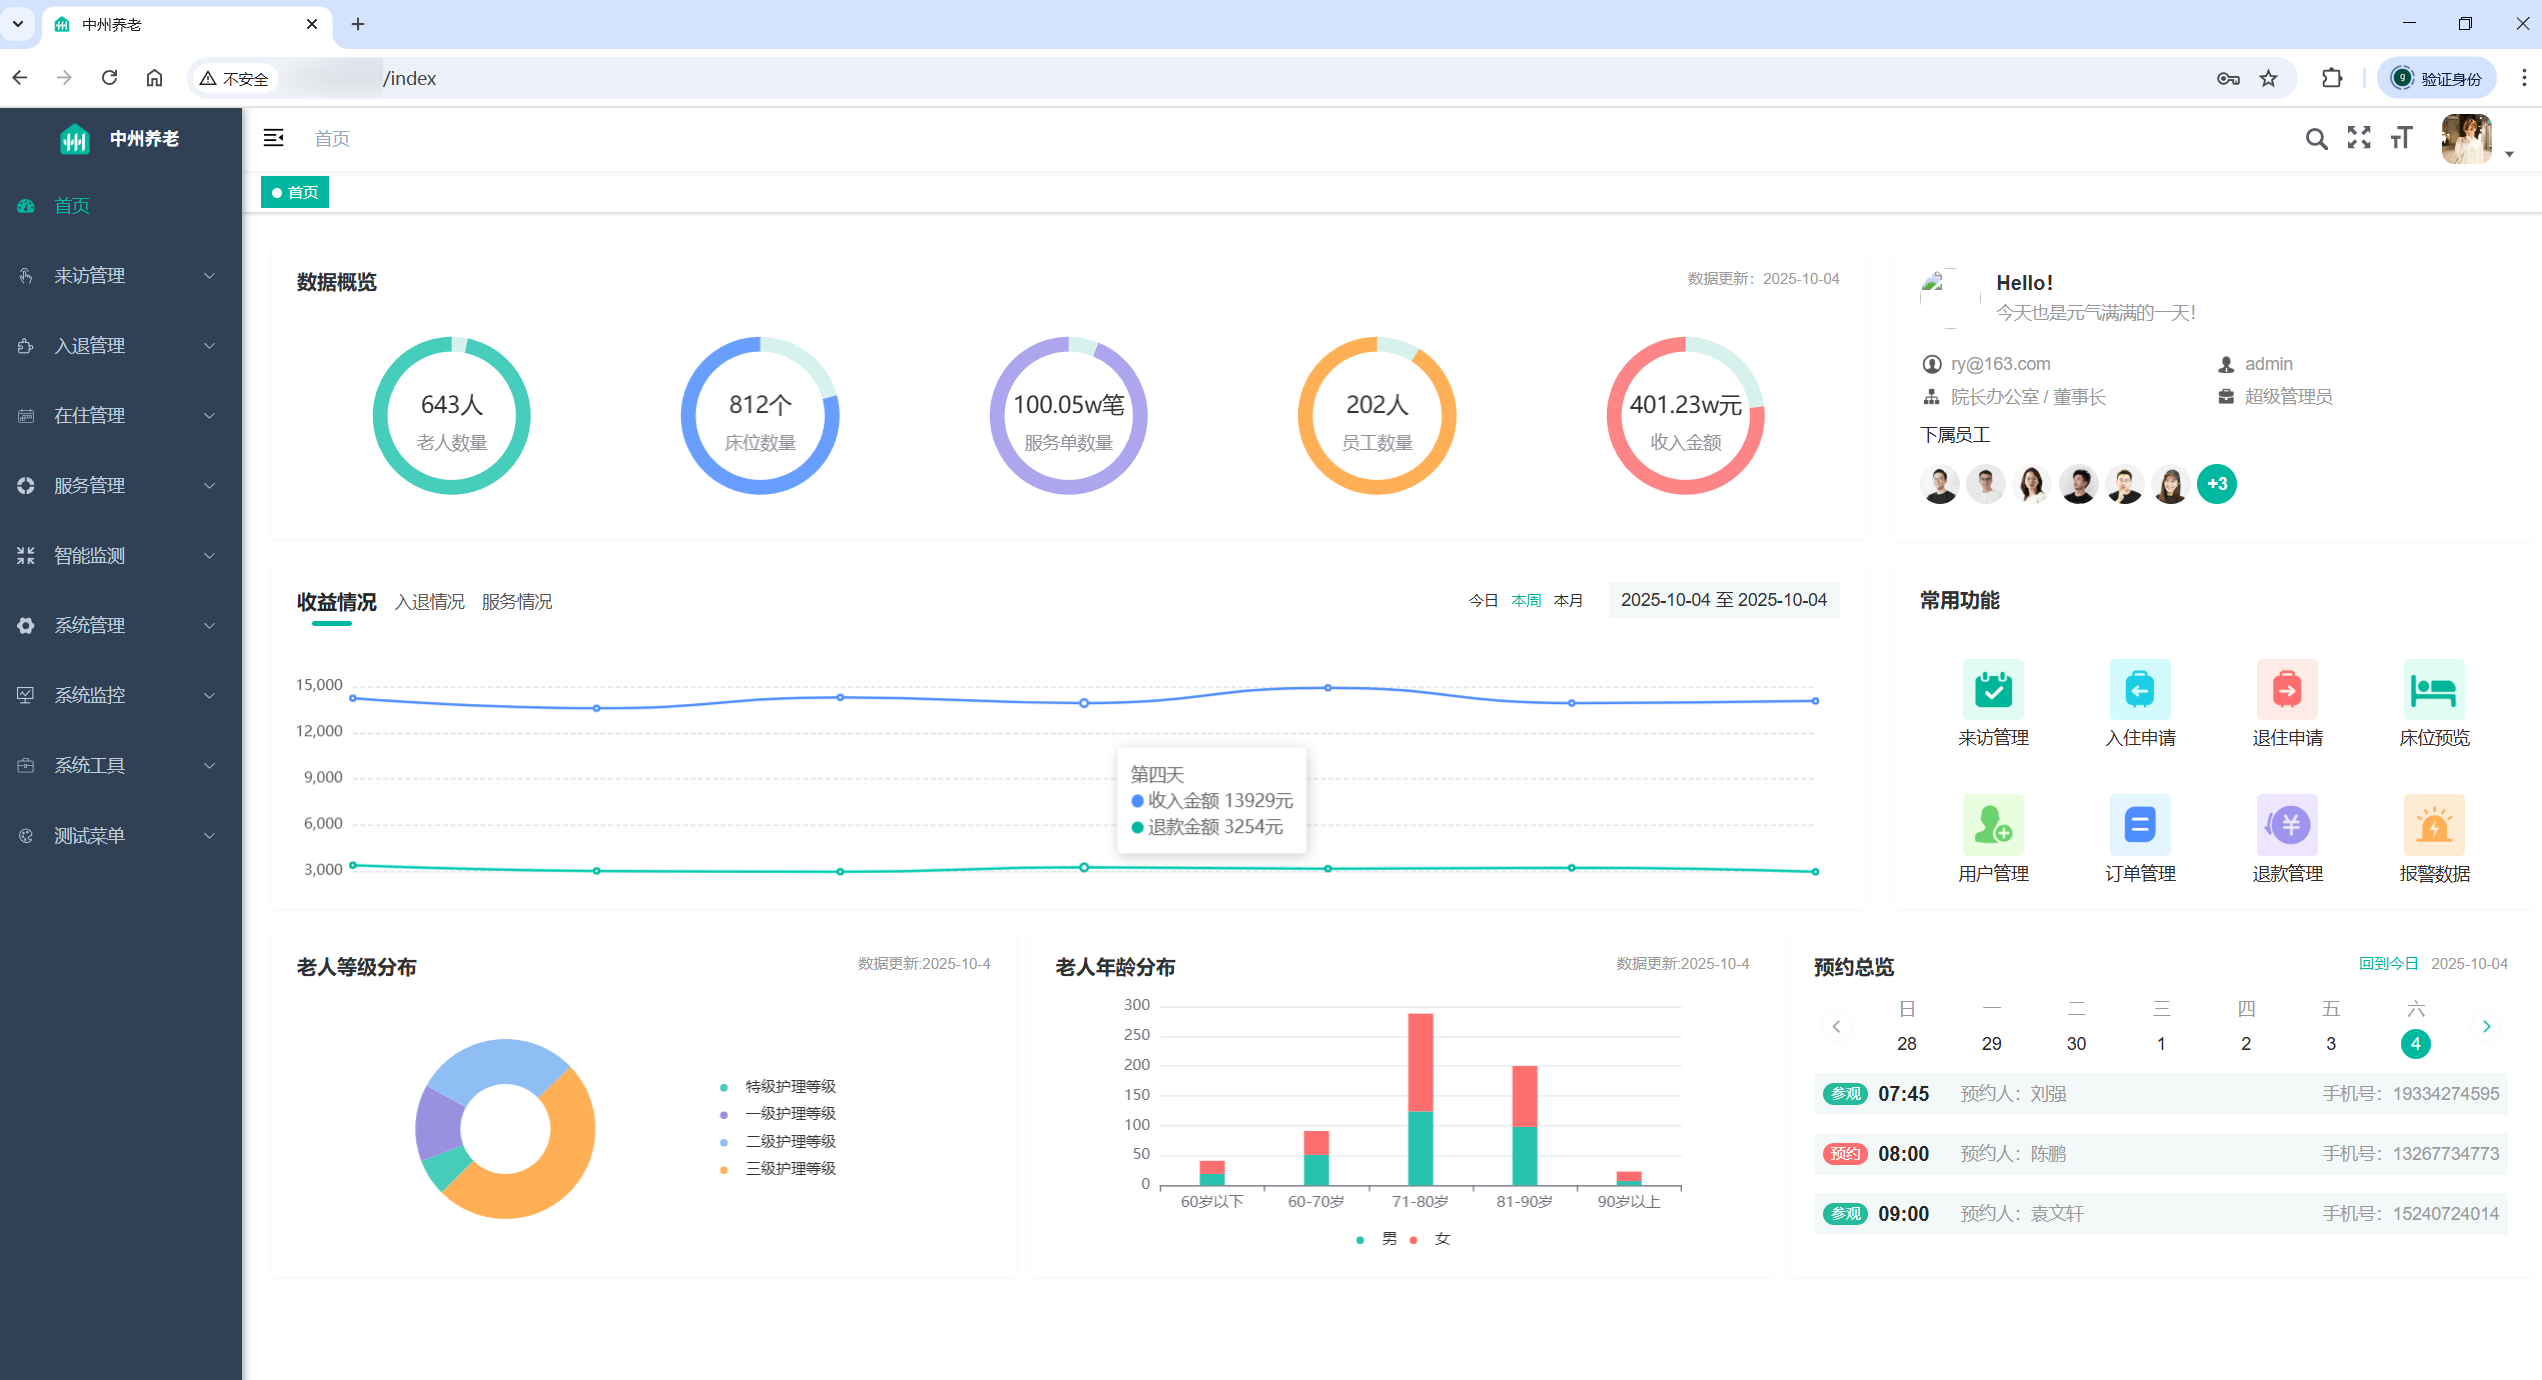Toggle fullscreen mode icon in header
2542x1380 pixels.
tap(2359, 138)
